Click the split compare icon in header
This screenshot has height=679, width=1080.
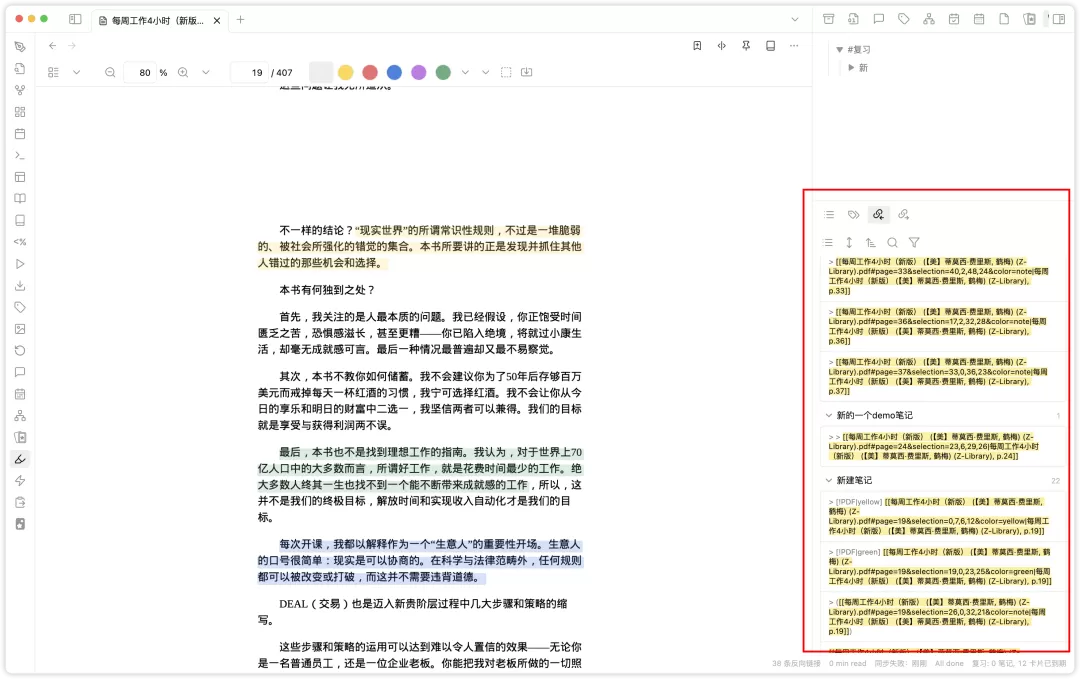coord(721,45)
